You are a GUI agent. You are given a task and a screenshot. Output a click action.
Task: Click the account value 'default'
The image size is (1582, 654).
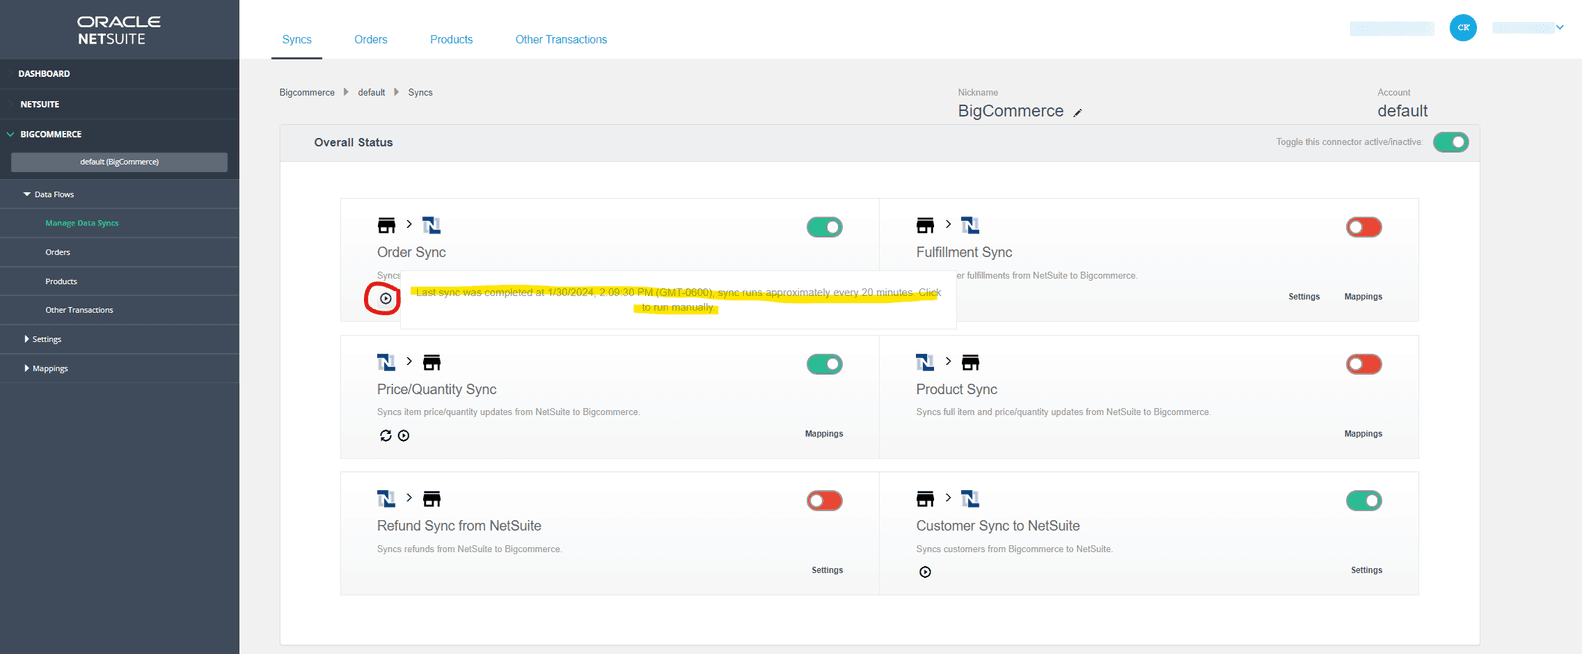pos(1402,111)
